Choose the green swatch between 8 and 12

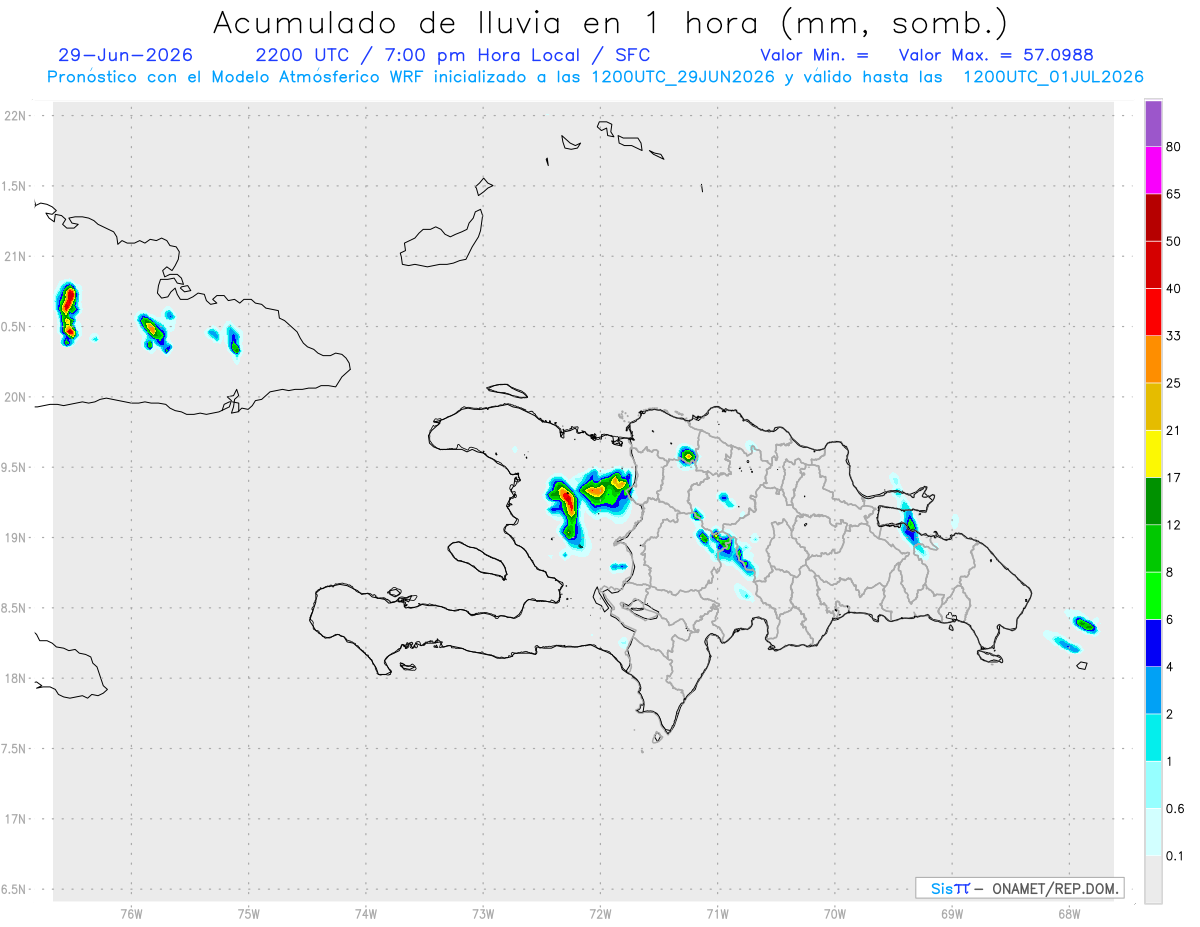point(1153,548)
